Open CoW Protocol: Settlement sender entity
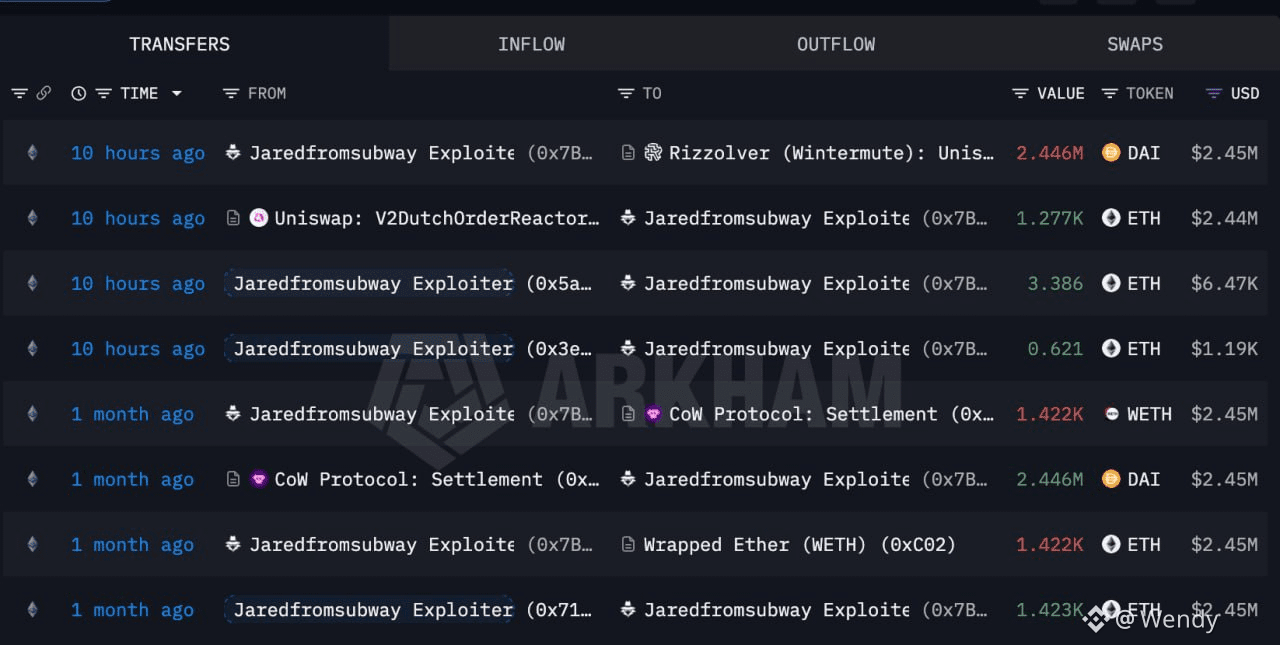 click(x=437, y=479)
